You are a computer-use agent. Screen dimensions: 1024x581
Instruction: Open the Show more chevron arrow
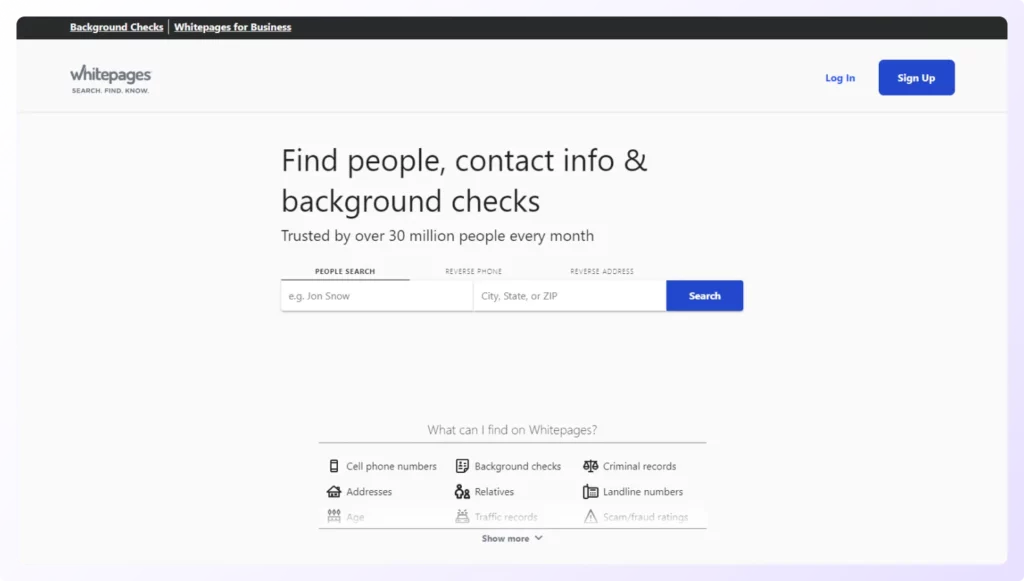[x=536, y=538]
